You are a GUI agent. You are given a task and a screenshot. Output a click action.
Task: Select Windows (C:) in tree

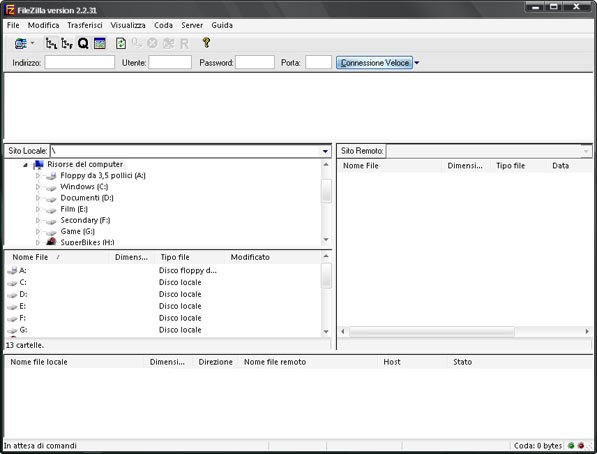[84, 187]
